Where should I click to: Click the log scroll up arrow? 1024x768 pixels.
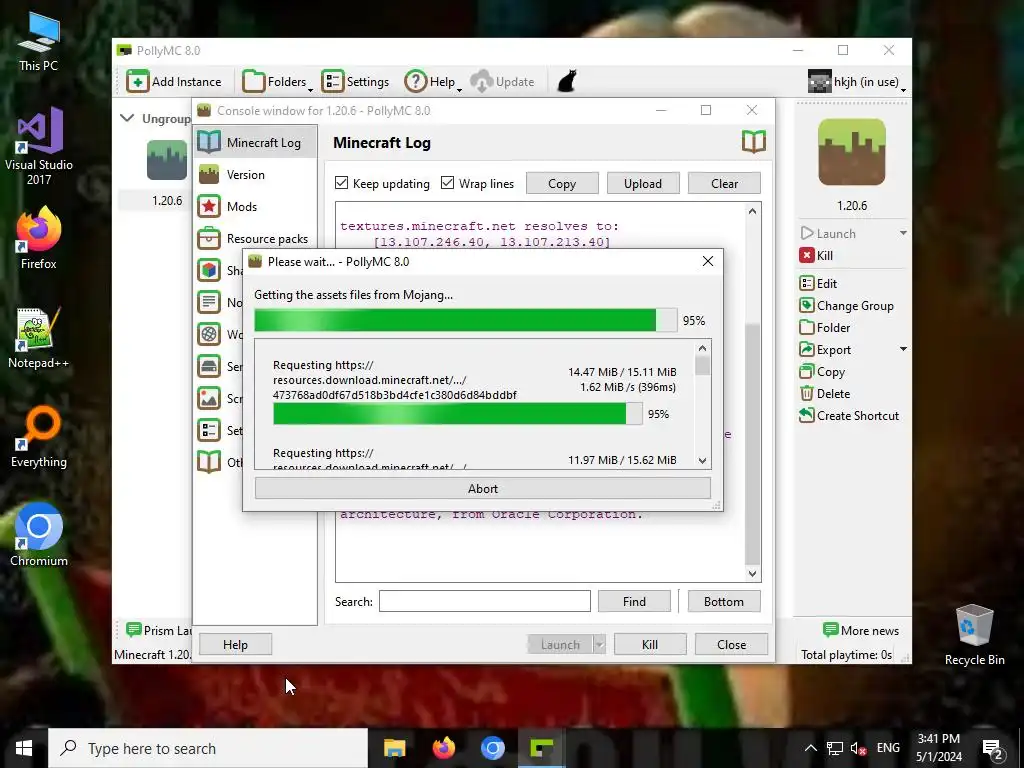click(752, 211)
